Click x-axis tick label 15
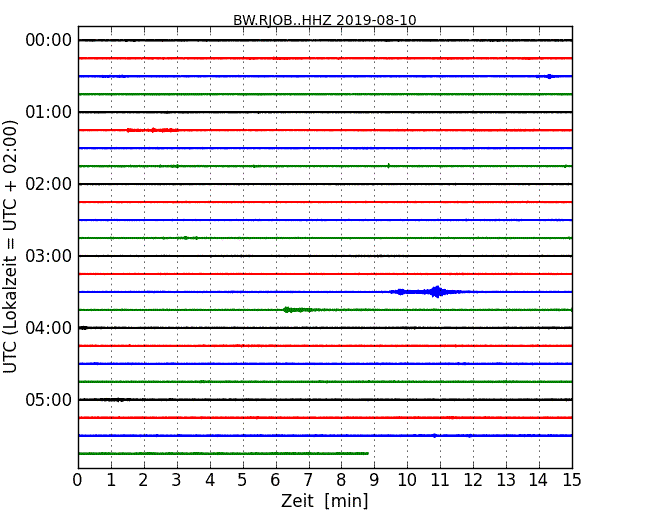650x520 pixels. coord(572,480)
